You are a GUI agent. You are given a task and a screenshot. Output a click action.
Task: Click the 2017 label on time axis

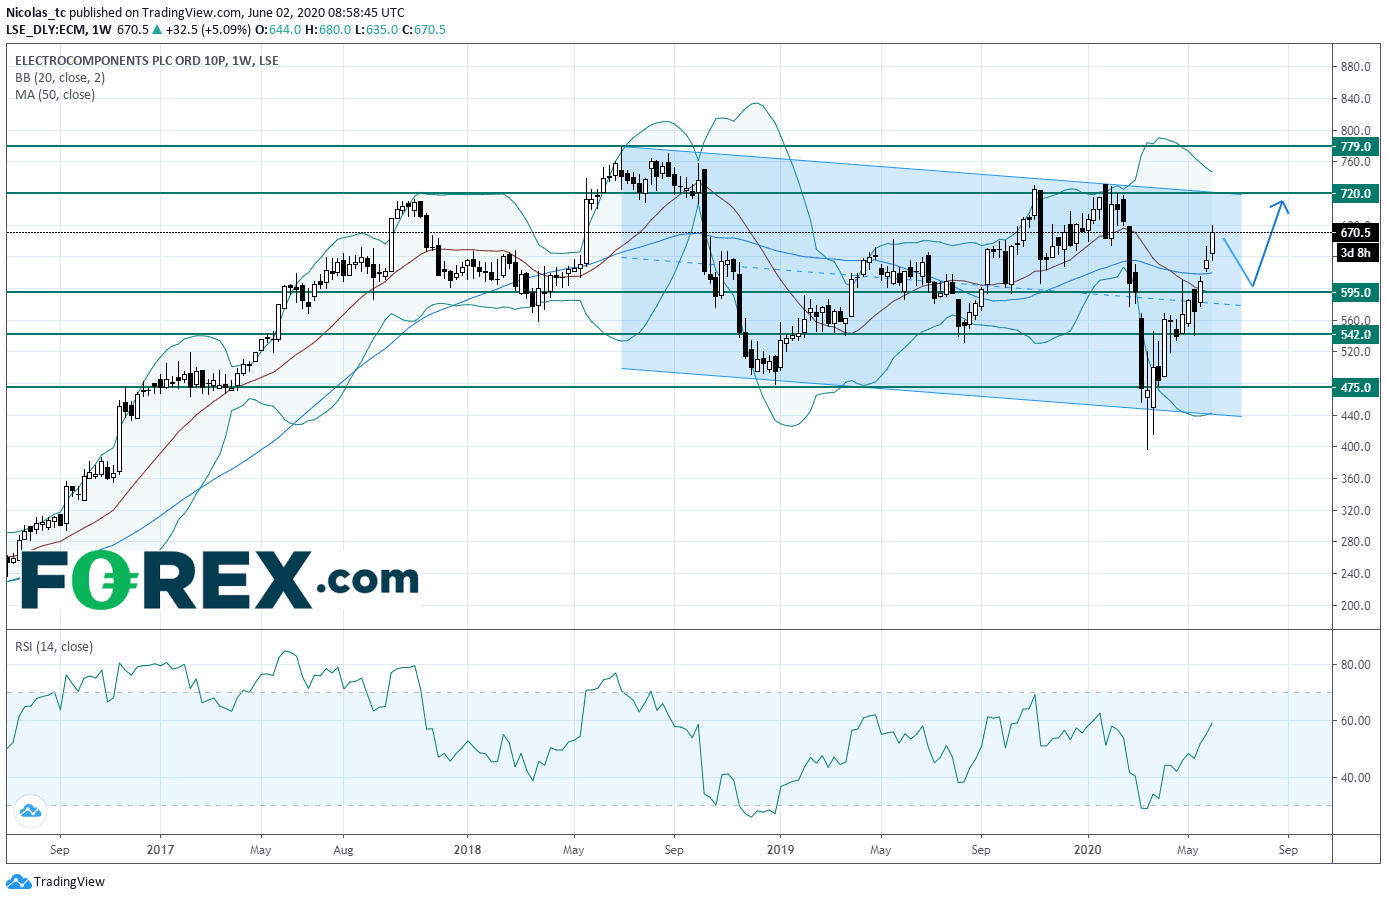tap(160, 850)
